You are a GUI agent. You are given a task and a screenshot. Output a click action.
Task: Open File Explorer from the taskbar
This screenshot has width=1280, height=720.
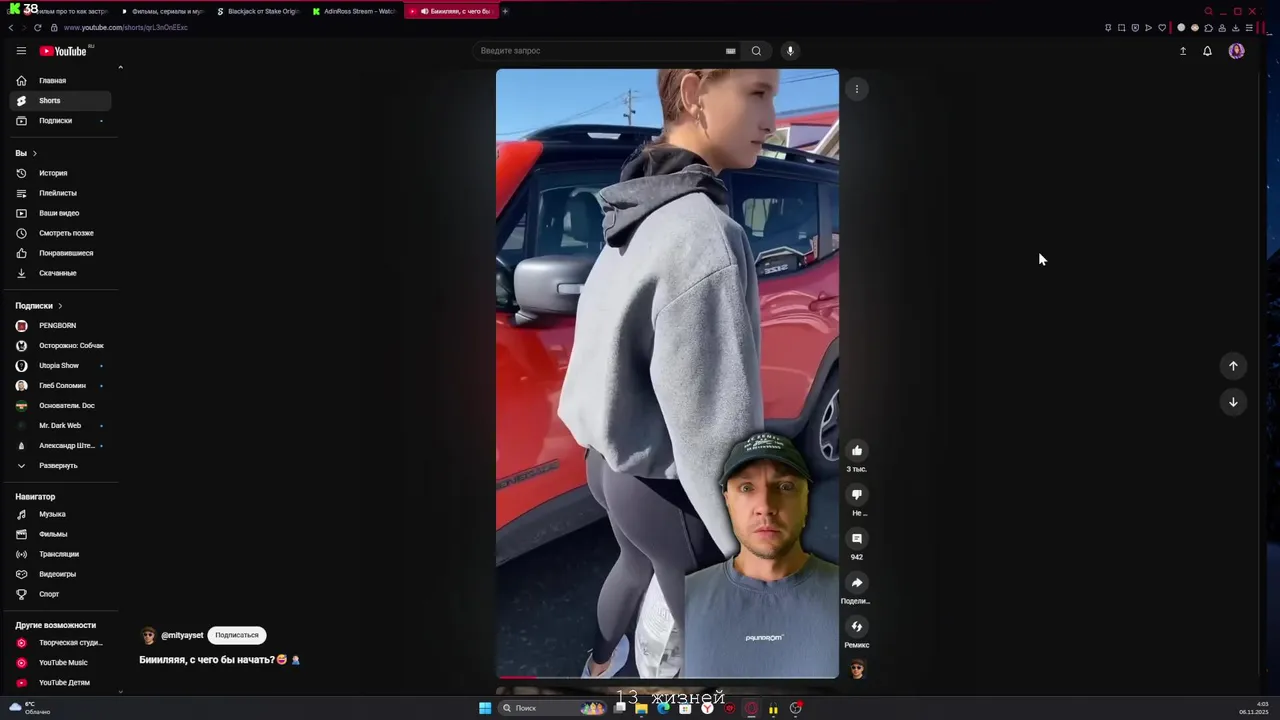tap(641, 708)
